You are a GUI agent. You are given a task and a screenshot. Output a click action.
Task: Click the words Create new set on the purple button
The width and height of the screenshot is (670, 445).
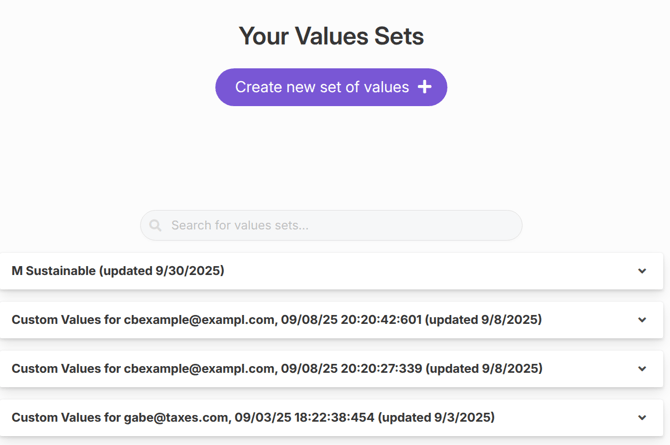(x=285, y=87)
